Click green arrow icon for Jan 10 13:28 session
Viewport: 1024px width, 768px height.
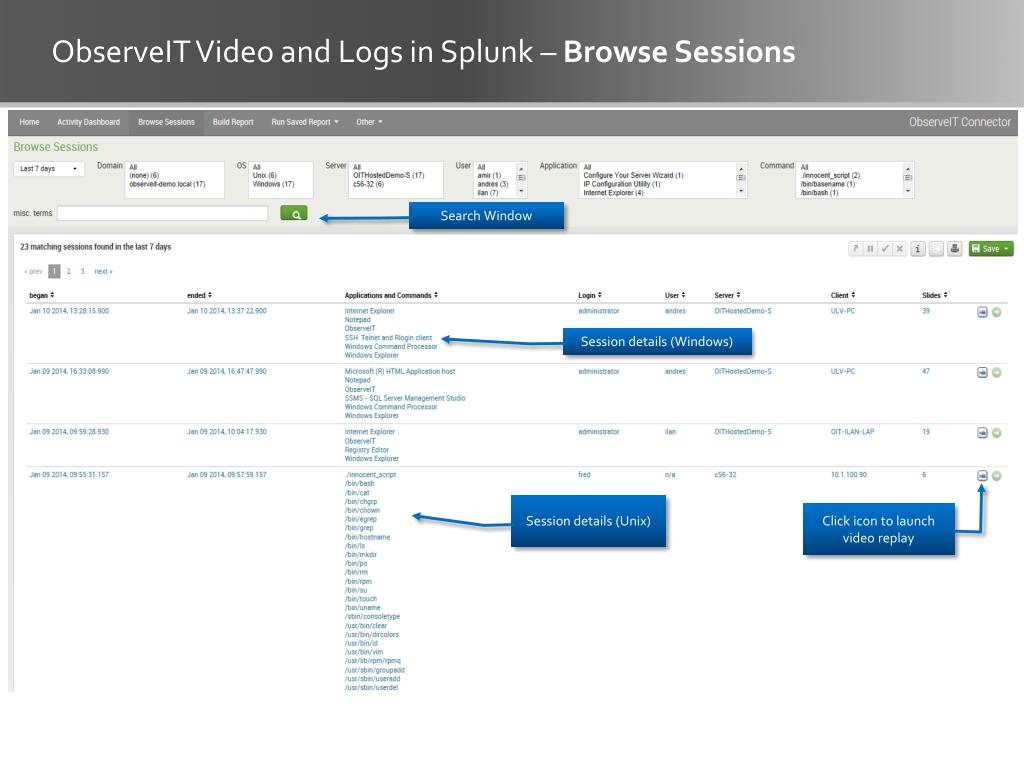tap(997, 312)
